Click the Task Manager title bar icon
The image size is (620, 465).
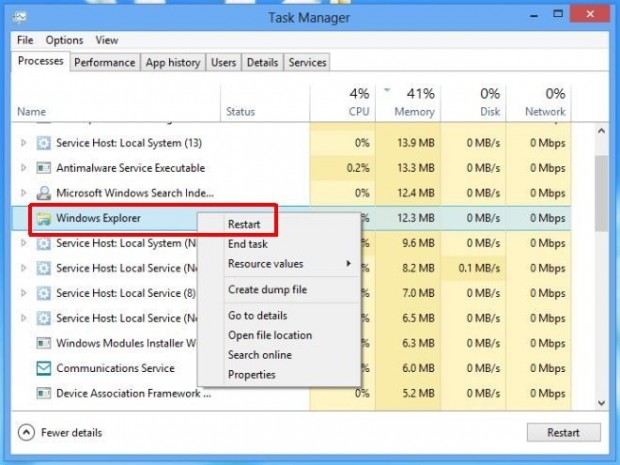(20, 17)
